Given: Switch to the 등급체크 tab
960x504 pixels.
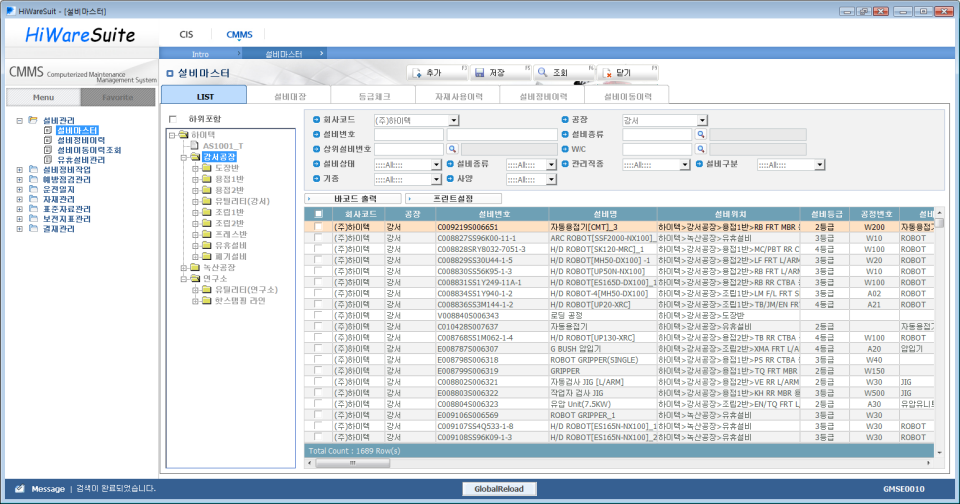Looking at the screenshot, I should click(x=373, y=96).
